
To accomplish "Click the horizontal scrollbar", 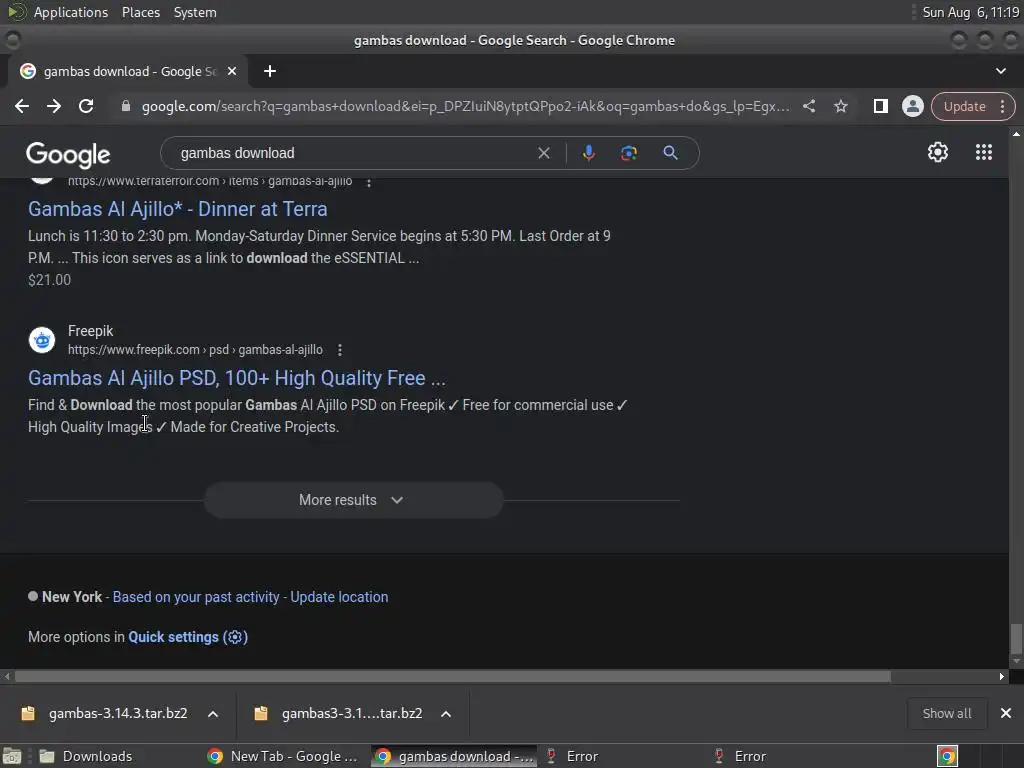I will pos(453,677).
